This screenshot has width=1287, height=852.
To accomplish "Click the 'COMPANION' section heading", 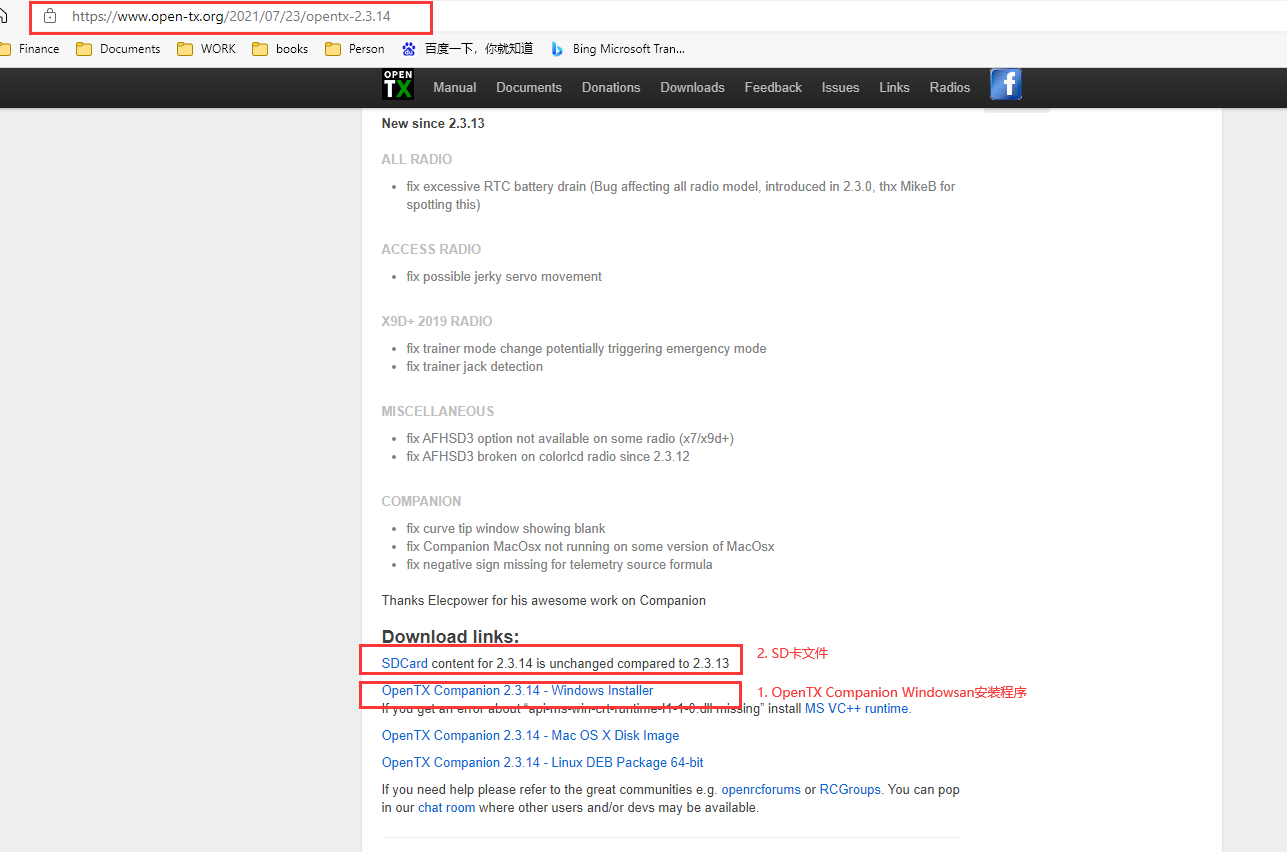I will (422, 501).
